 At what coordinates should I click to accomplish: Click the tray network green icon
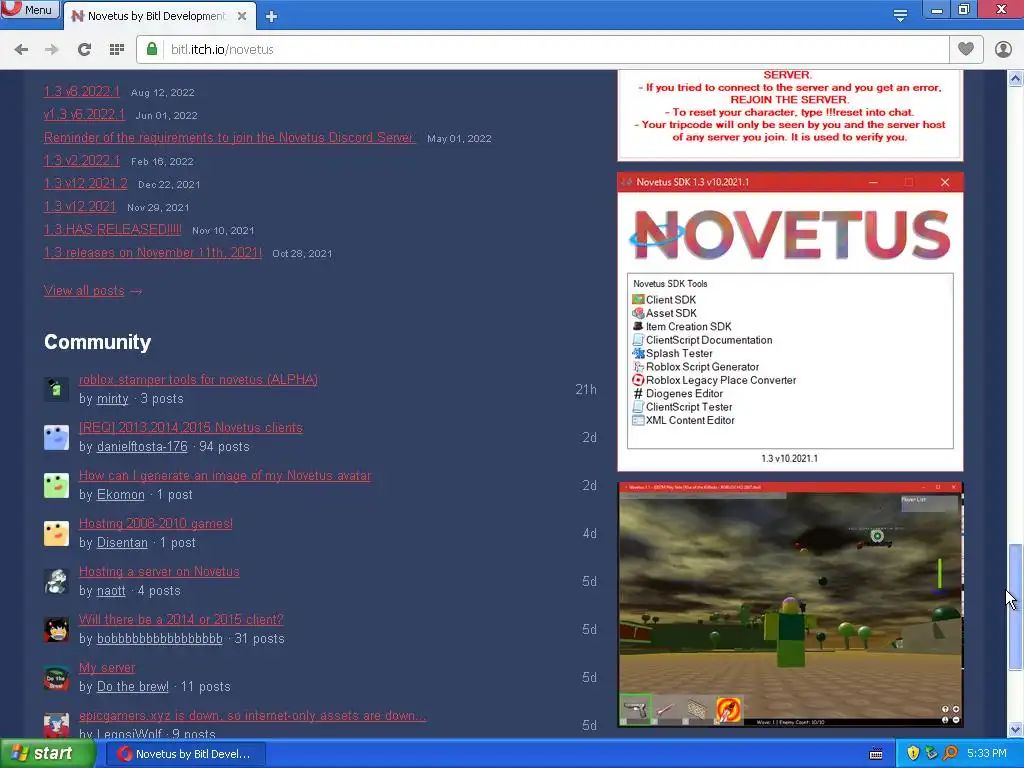point(931,754)
